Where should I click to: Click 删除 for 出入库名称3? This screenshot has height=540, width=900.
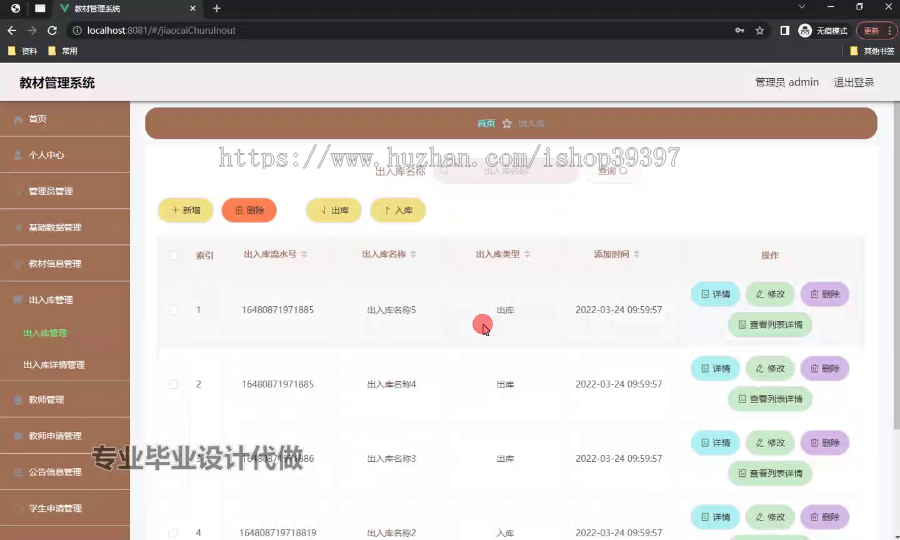tap(825, 442)
